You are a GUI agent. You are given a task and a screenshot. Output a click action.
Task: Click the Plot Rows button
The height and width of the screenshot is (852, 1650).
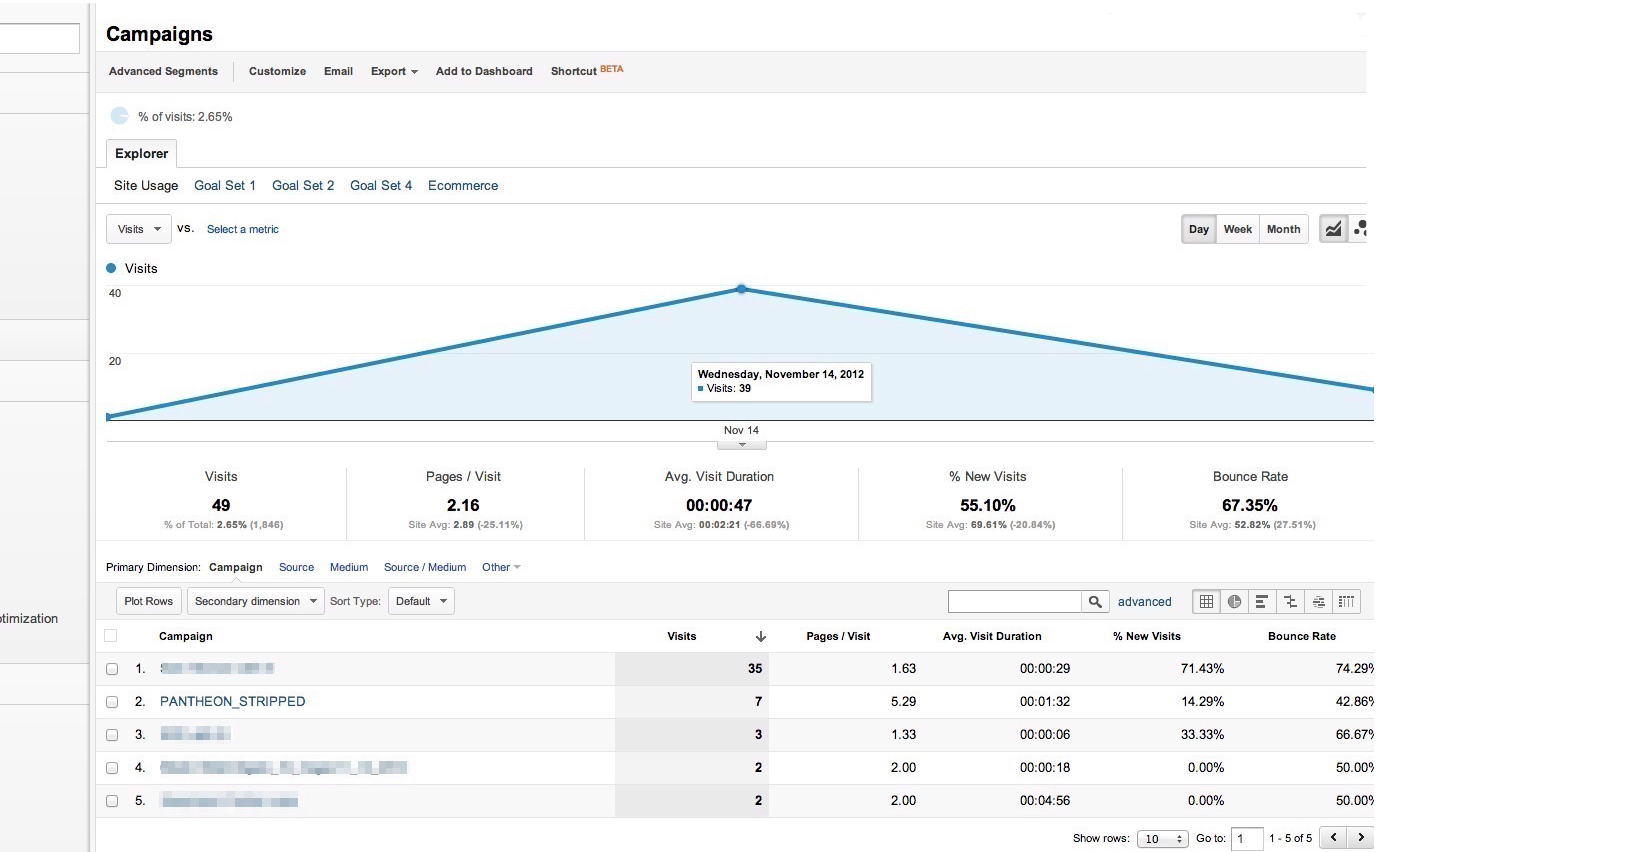[x=148, y=601]
